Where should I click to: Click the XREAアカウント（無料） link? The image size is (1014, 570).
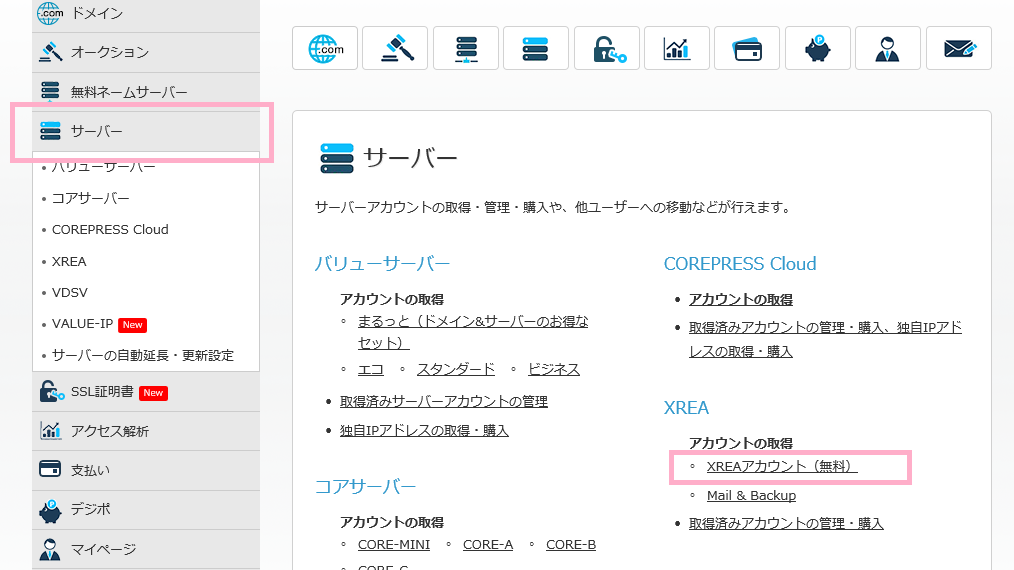782,466
